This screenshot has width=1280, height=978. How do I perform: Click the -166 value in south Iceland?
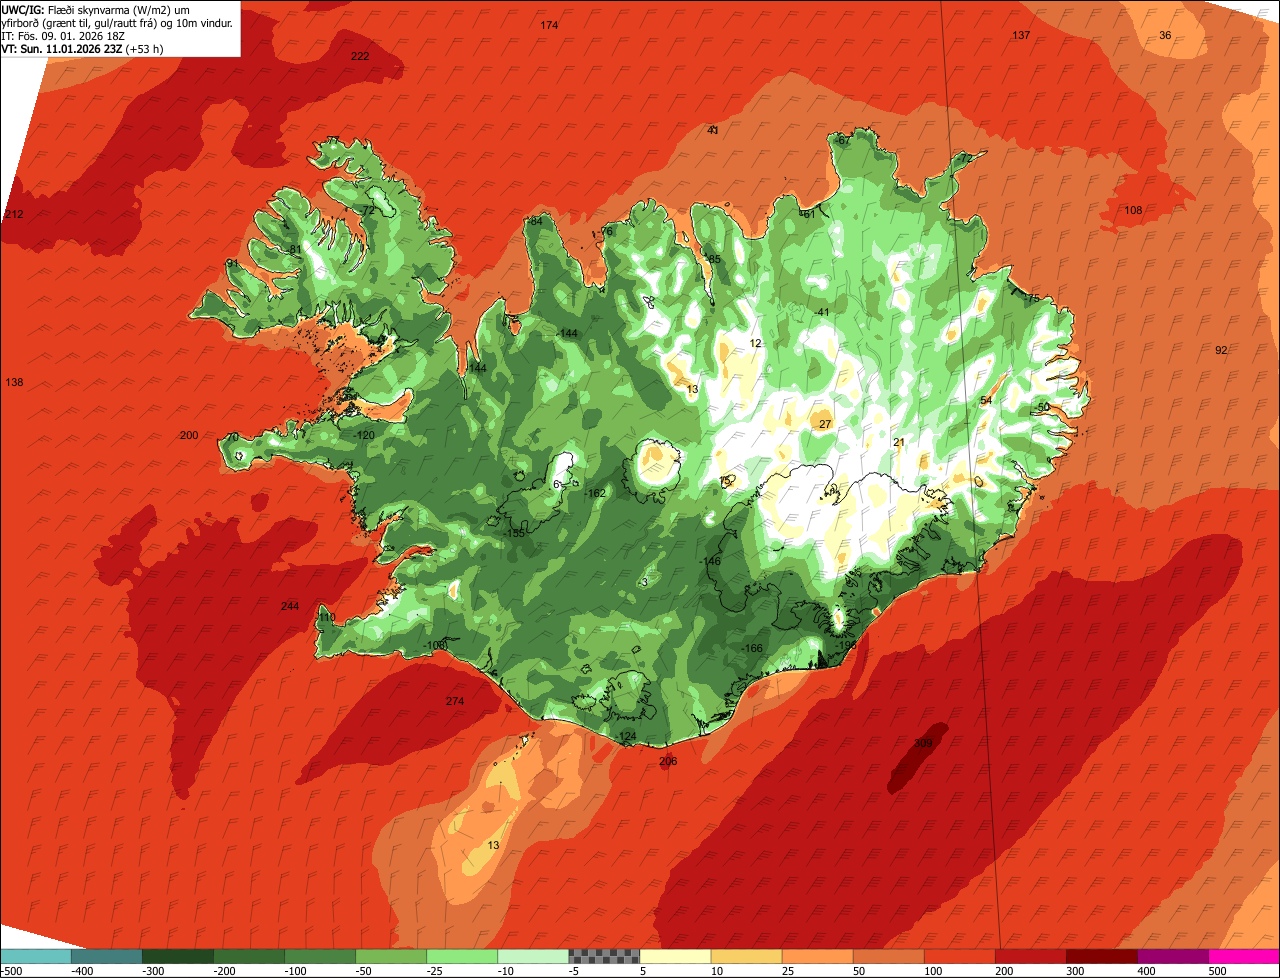point(752,649)
